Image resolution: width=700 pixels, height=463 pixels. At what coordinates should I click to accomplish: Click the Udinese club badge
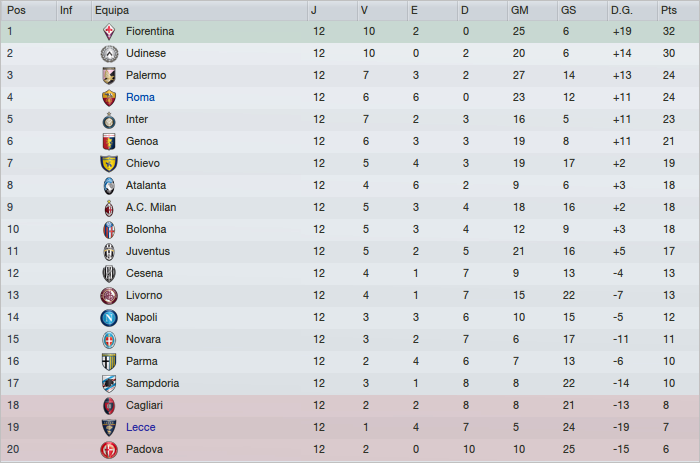click(x=109, y=53)
